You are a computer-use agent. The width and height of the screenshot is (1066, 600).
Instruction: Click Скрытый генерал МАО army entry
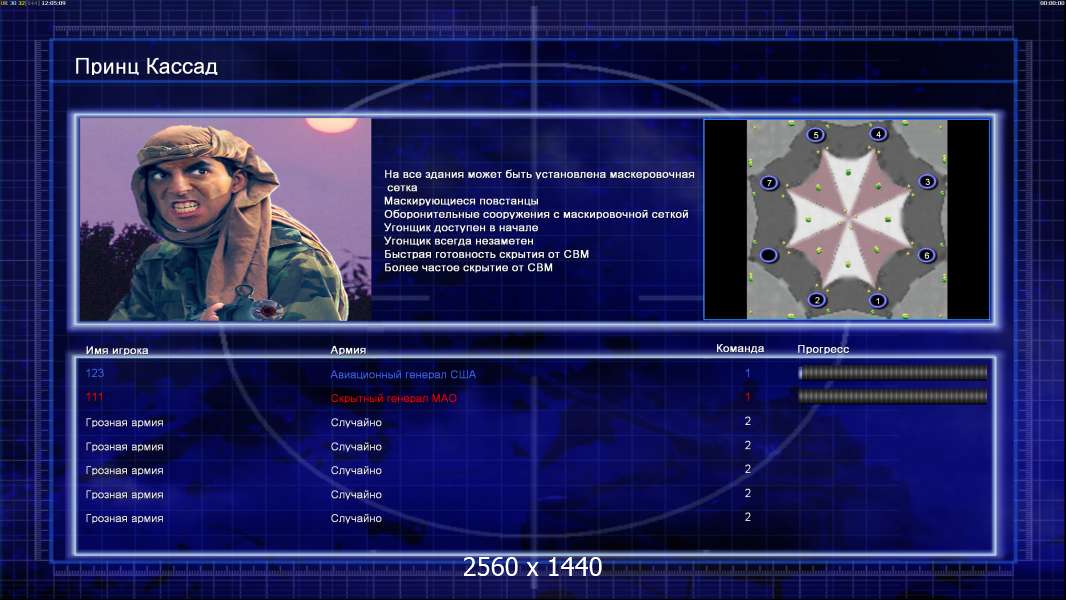point(394,398)
